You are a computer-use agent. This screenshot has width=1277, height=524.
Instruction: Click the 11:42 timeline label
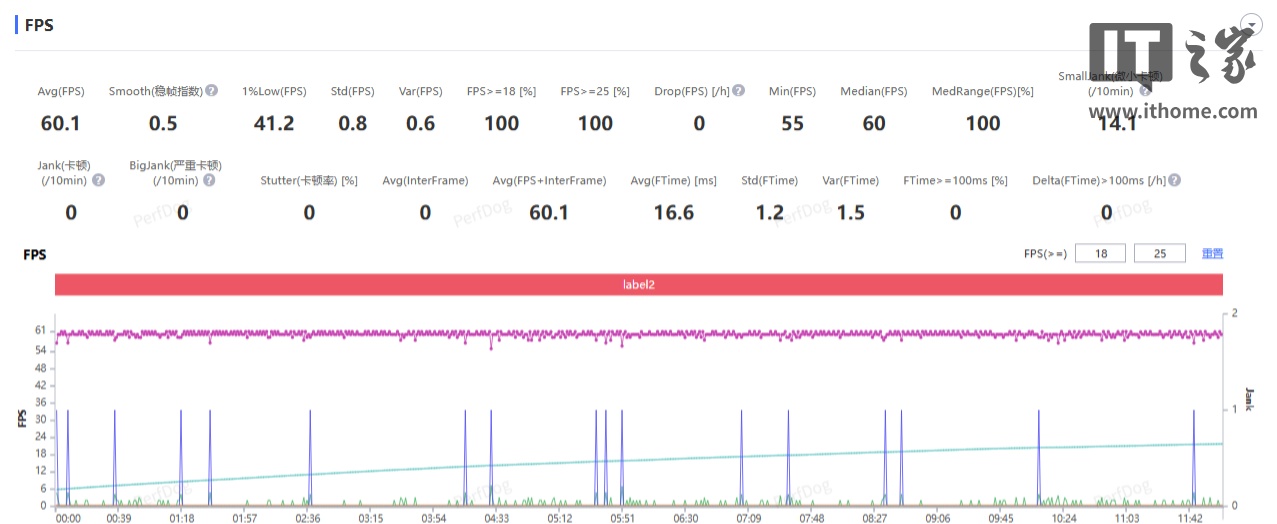(x=1189, y=518)
